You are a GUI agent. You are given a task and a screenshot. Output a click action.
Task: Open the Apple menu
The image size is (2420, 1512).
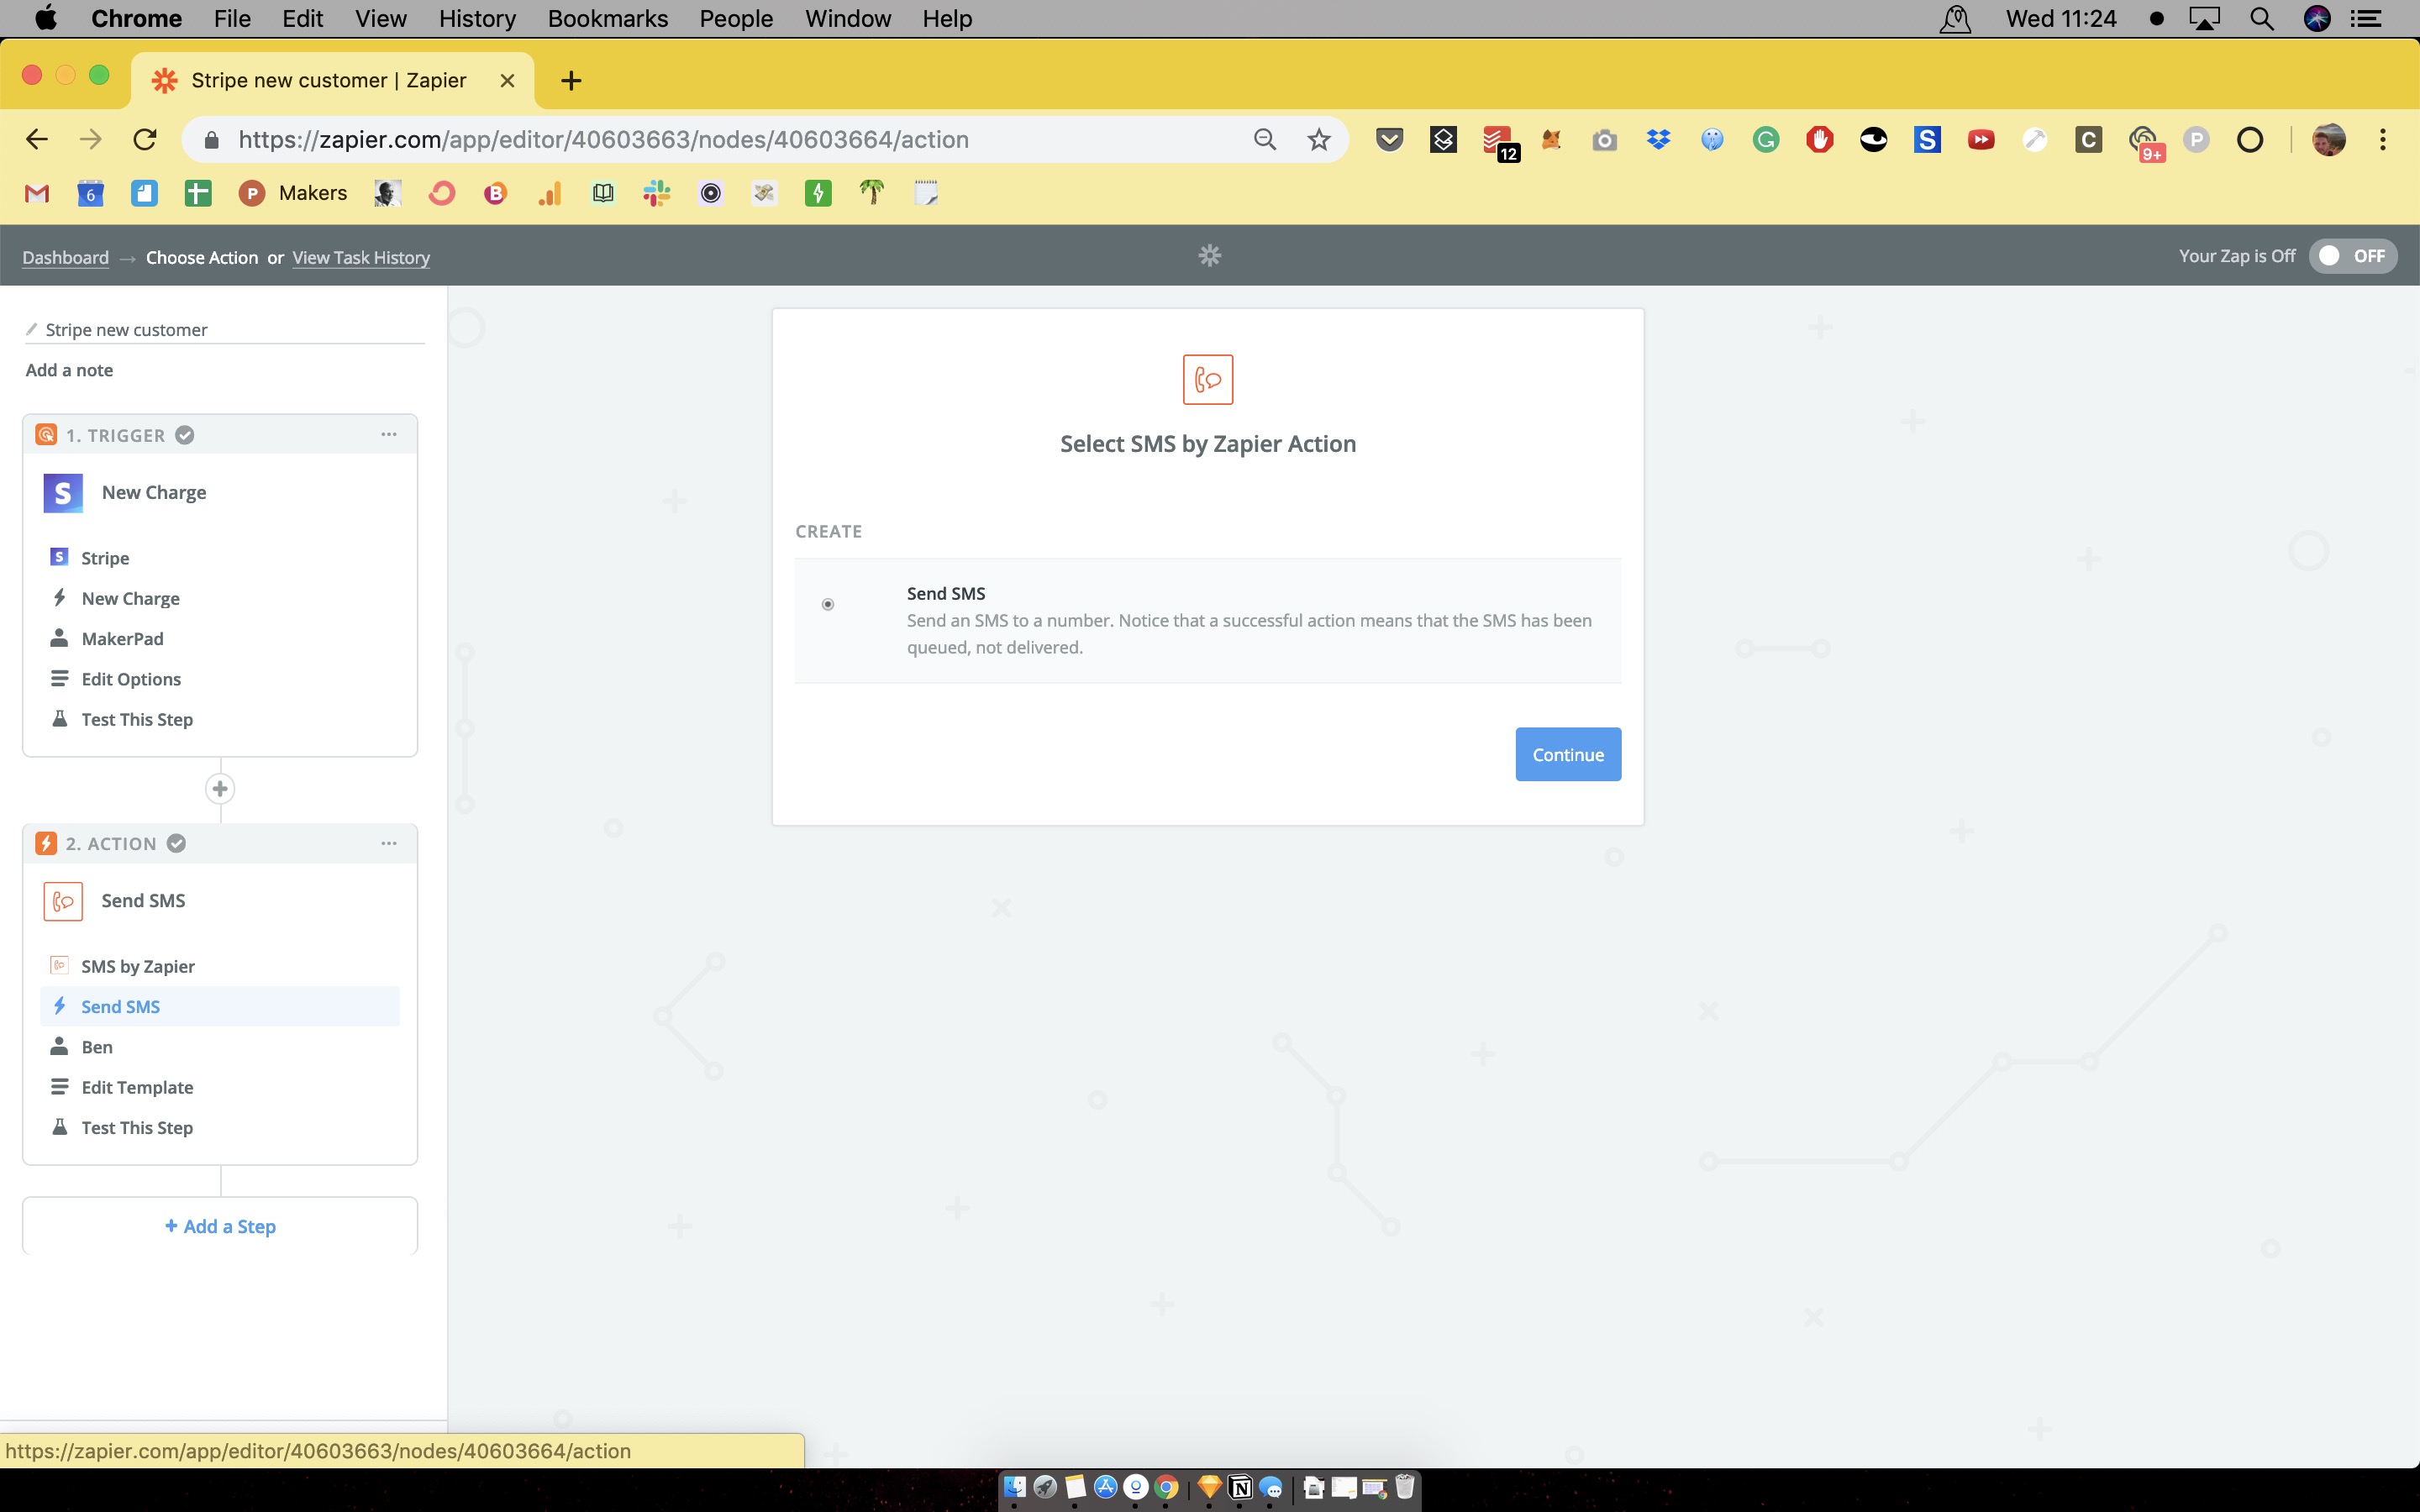coord(46,18)
